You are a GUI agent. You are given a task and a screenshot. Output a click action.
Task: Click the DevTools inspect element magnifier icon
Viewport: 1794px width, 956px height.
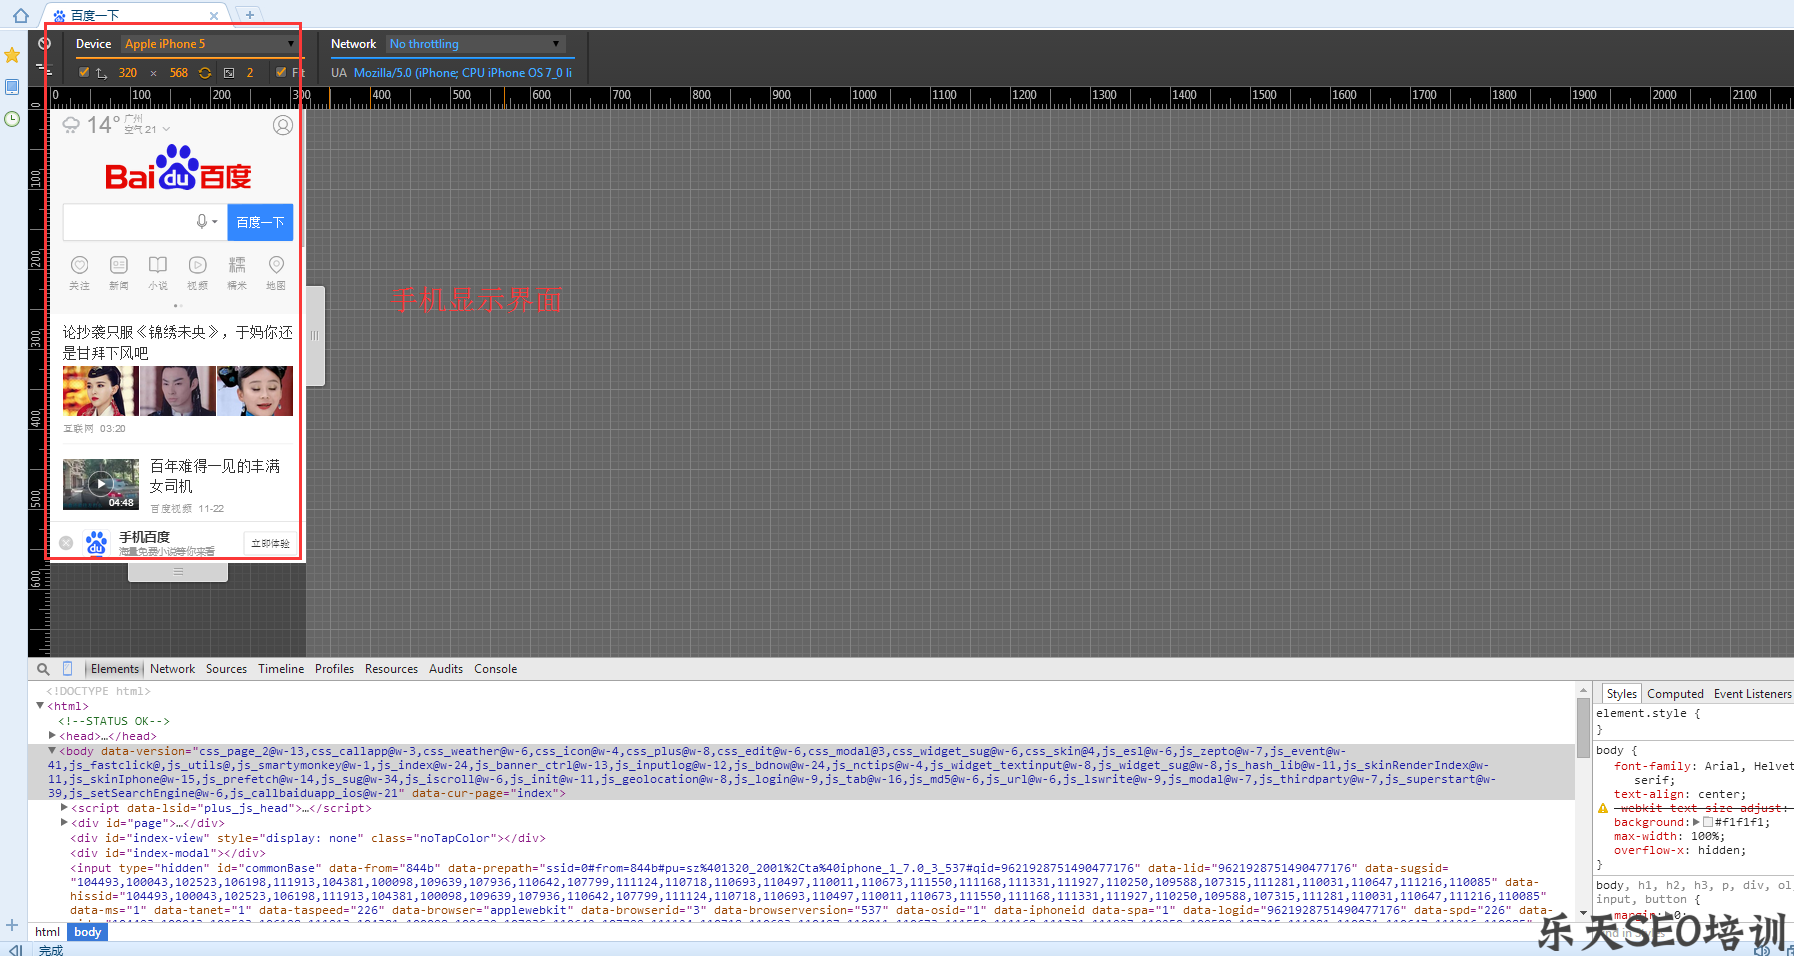coord(43,669)
